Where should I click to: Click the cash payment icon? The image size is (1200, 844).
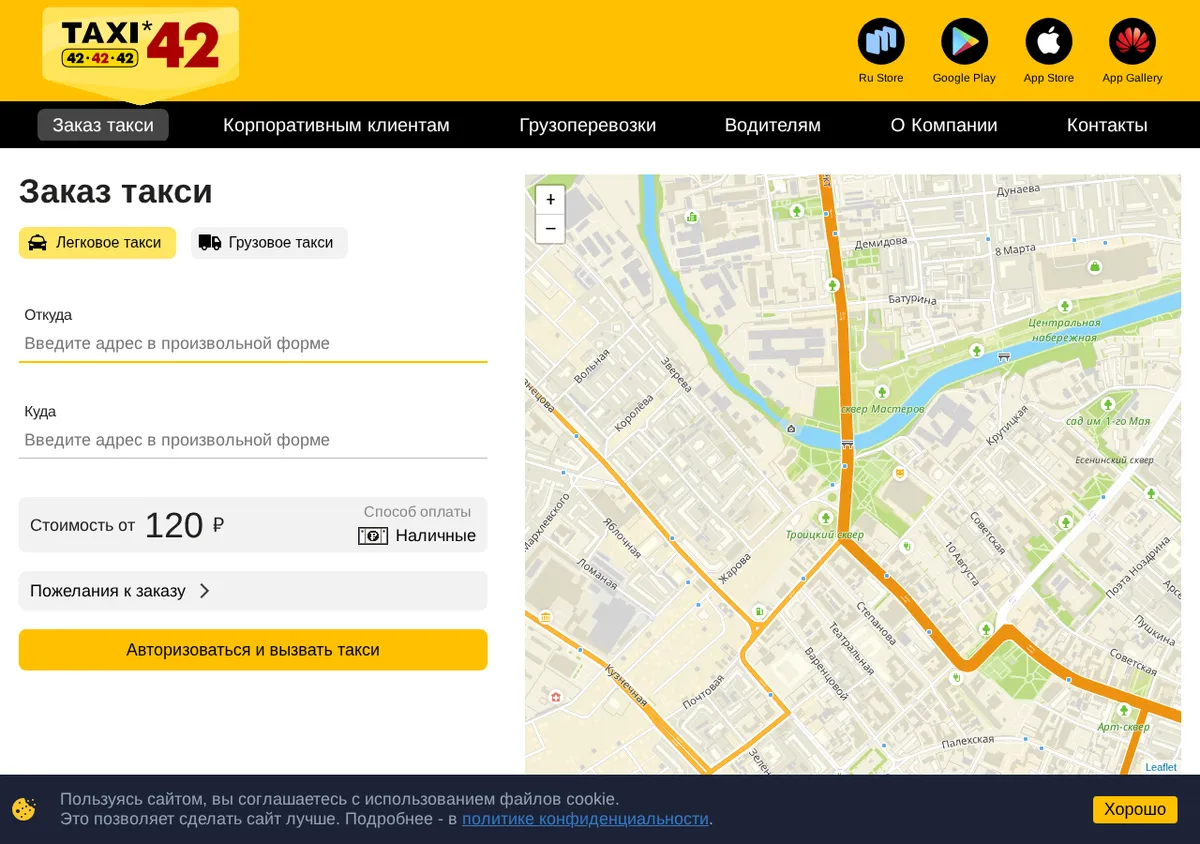point(373,536)
